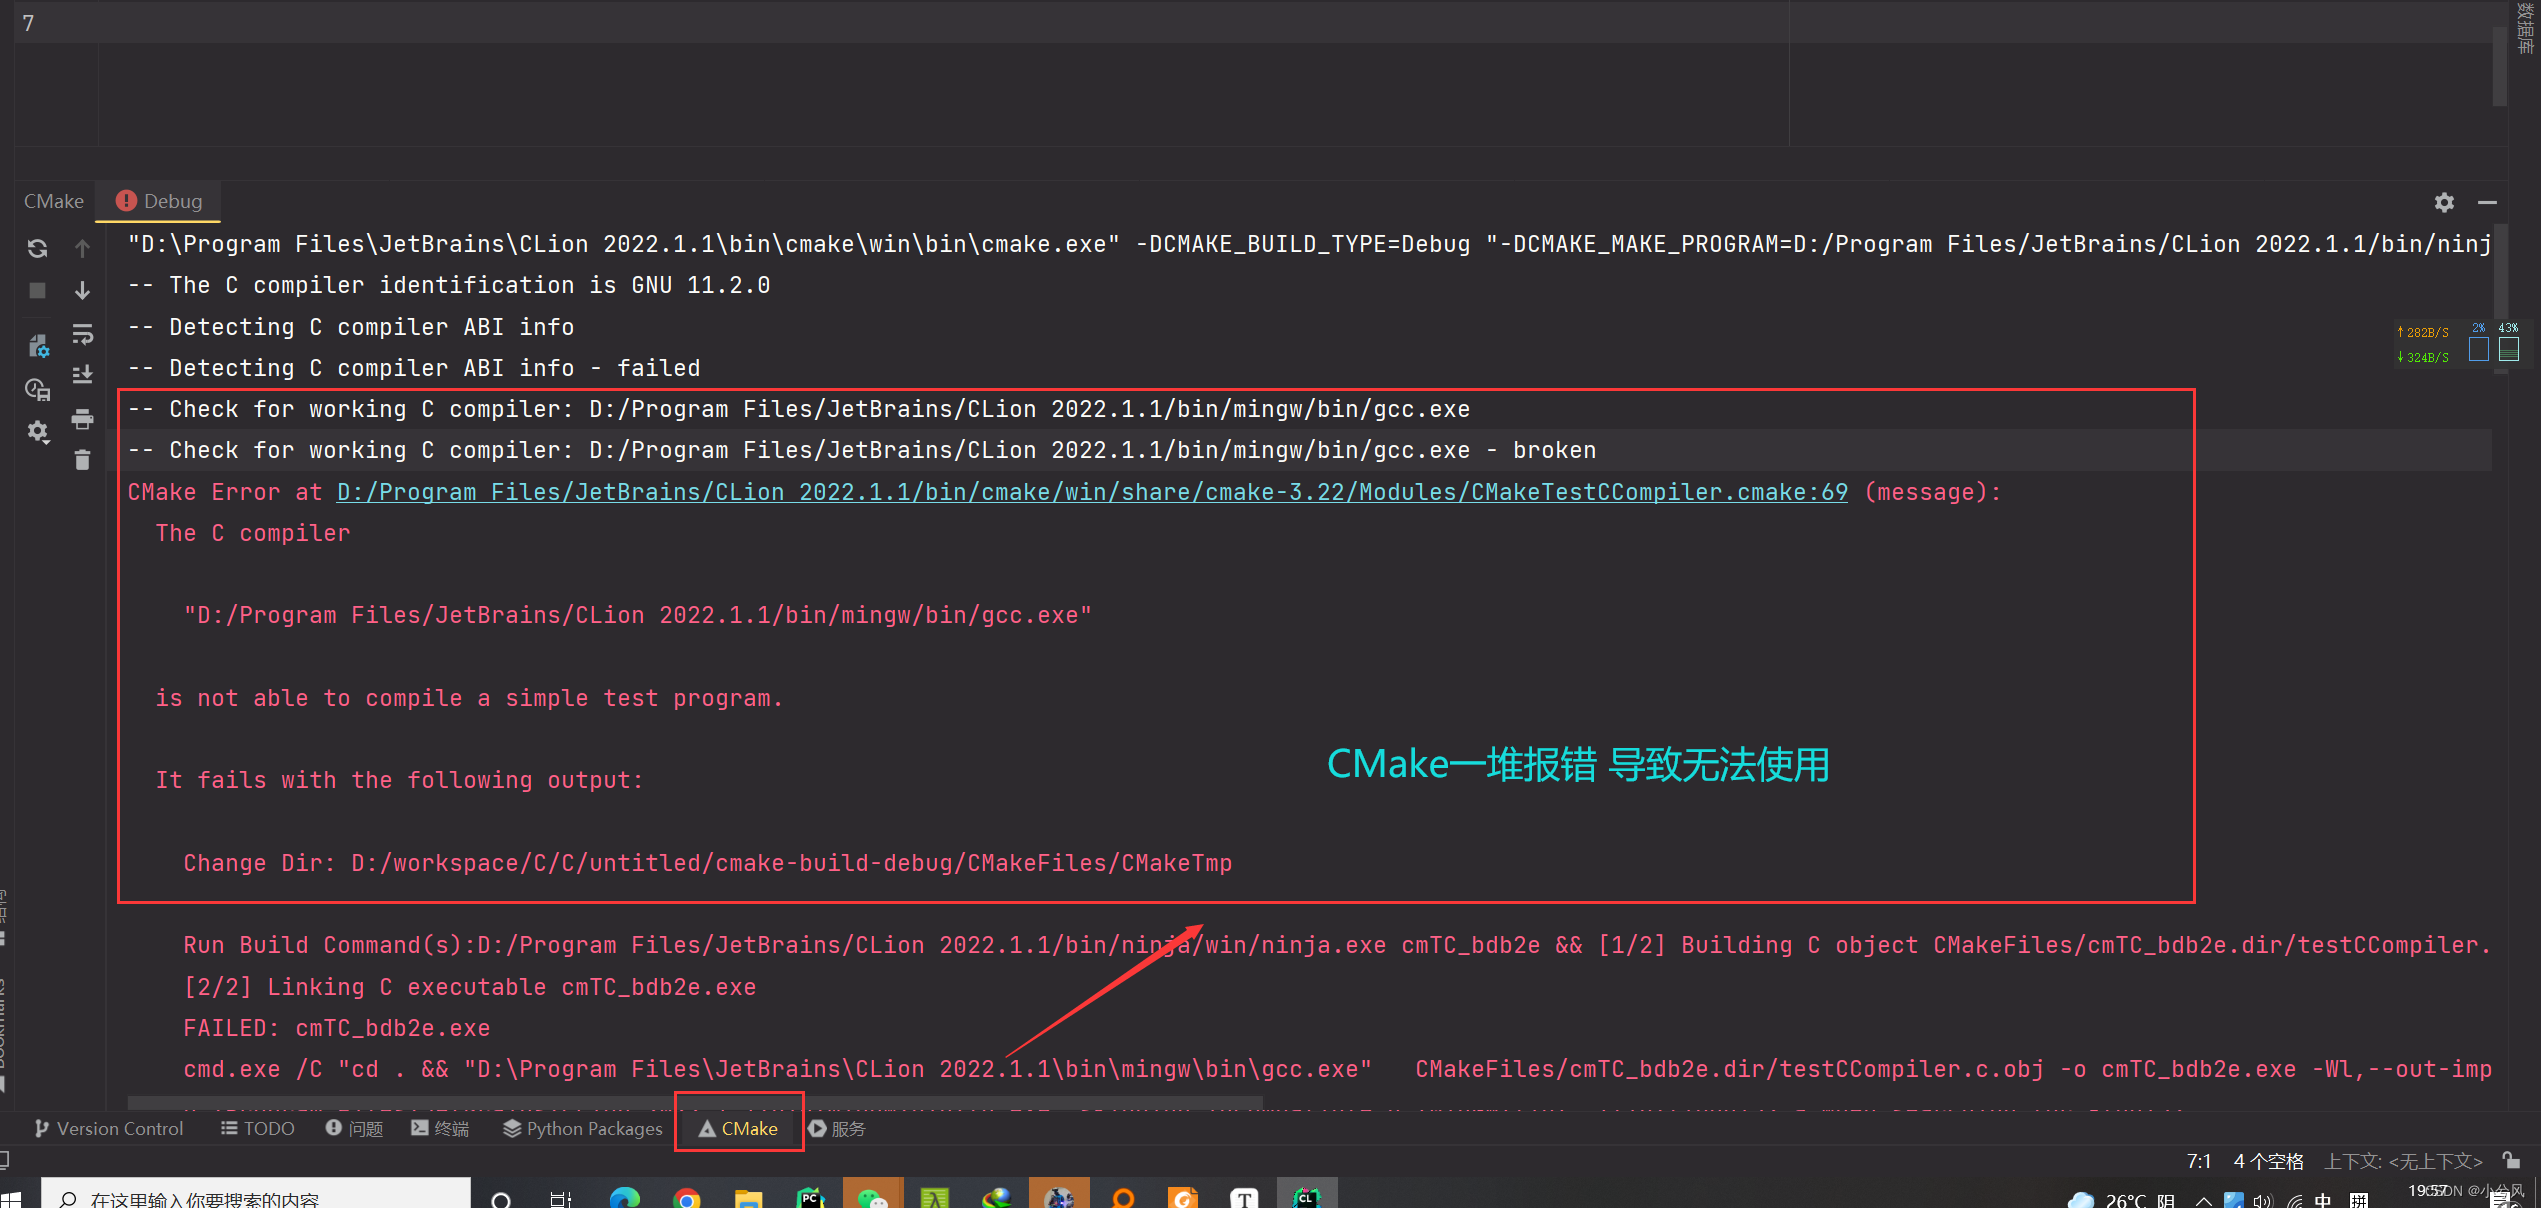Open the volume control in the system tray

[x=2262, y=1200]
